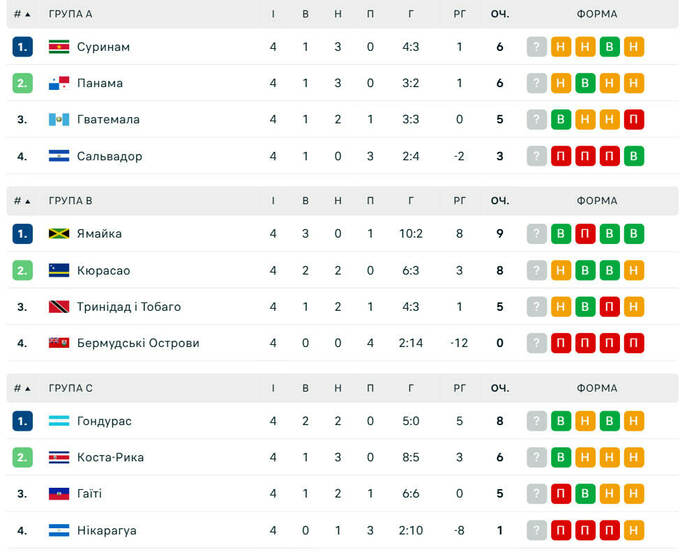Click the Panama flag icon

click(x=59, y=83)
